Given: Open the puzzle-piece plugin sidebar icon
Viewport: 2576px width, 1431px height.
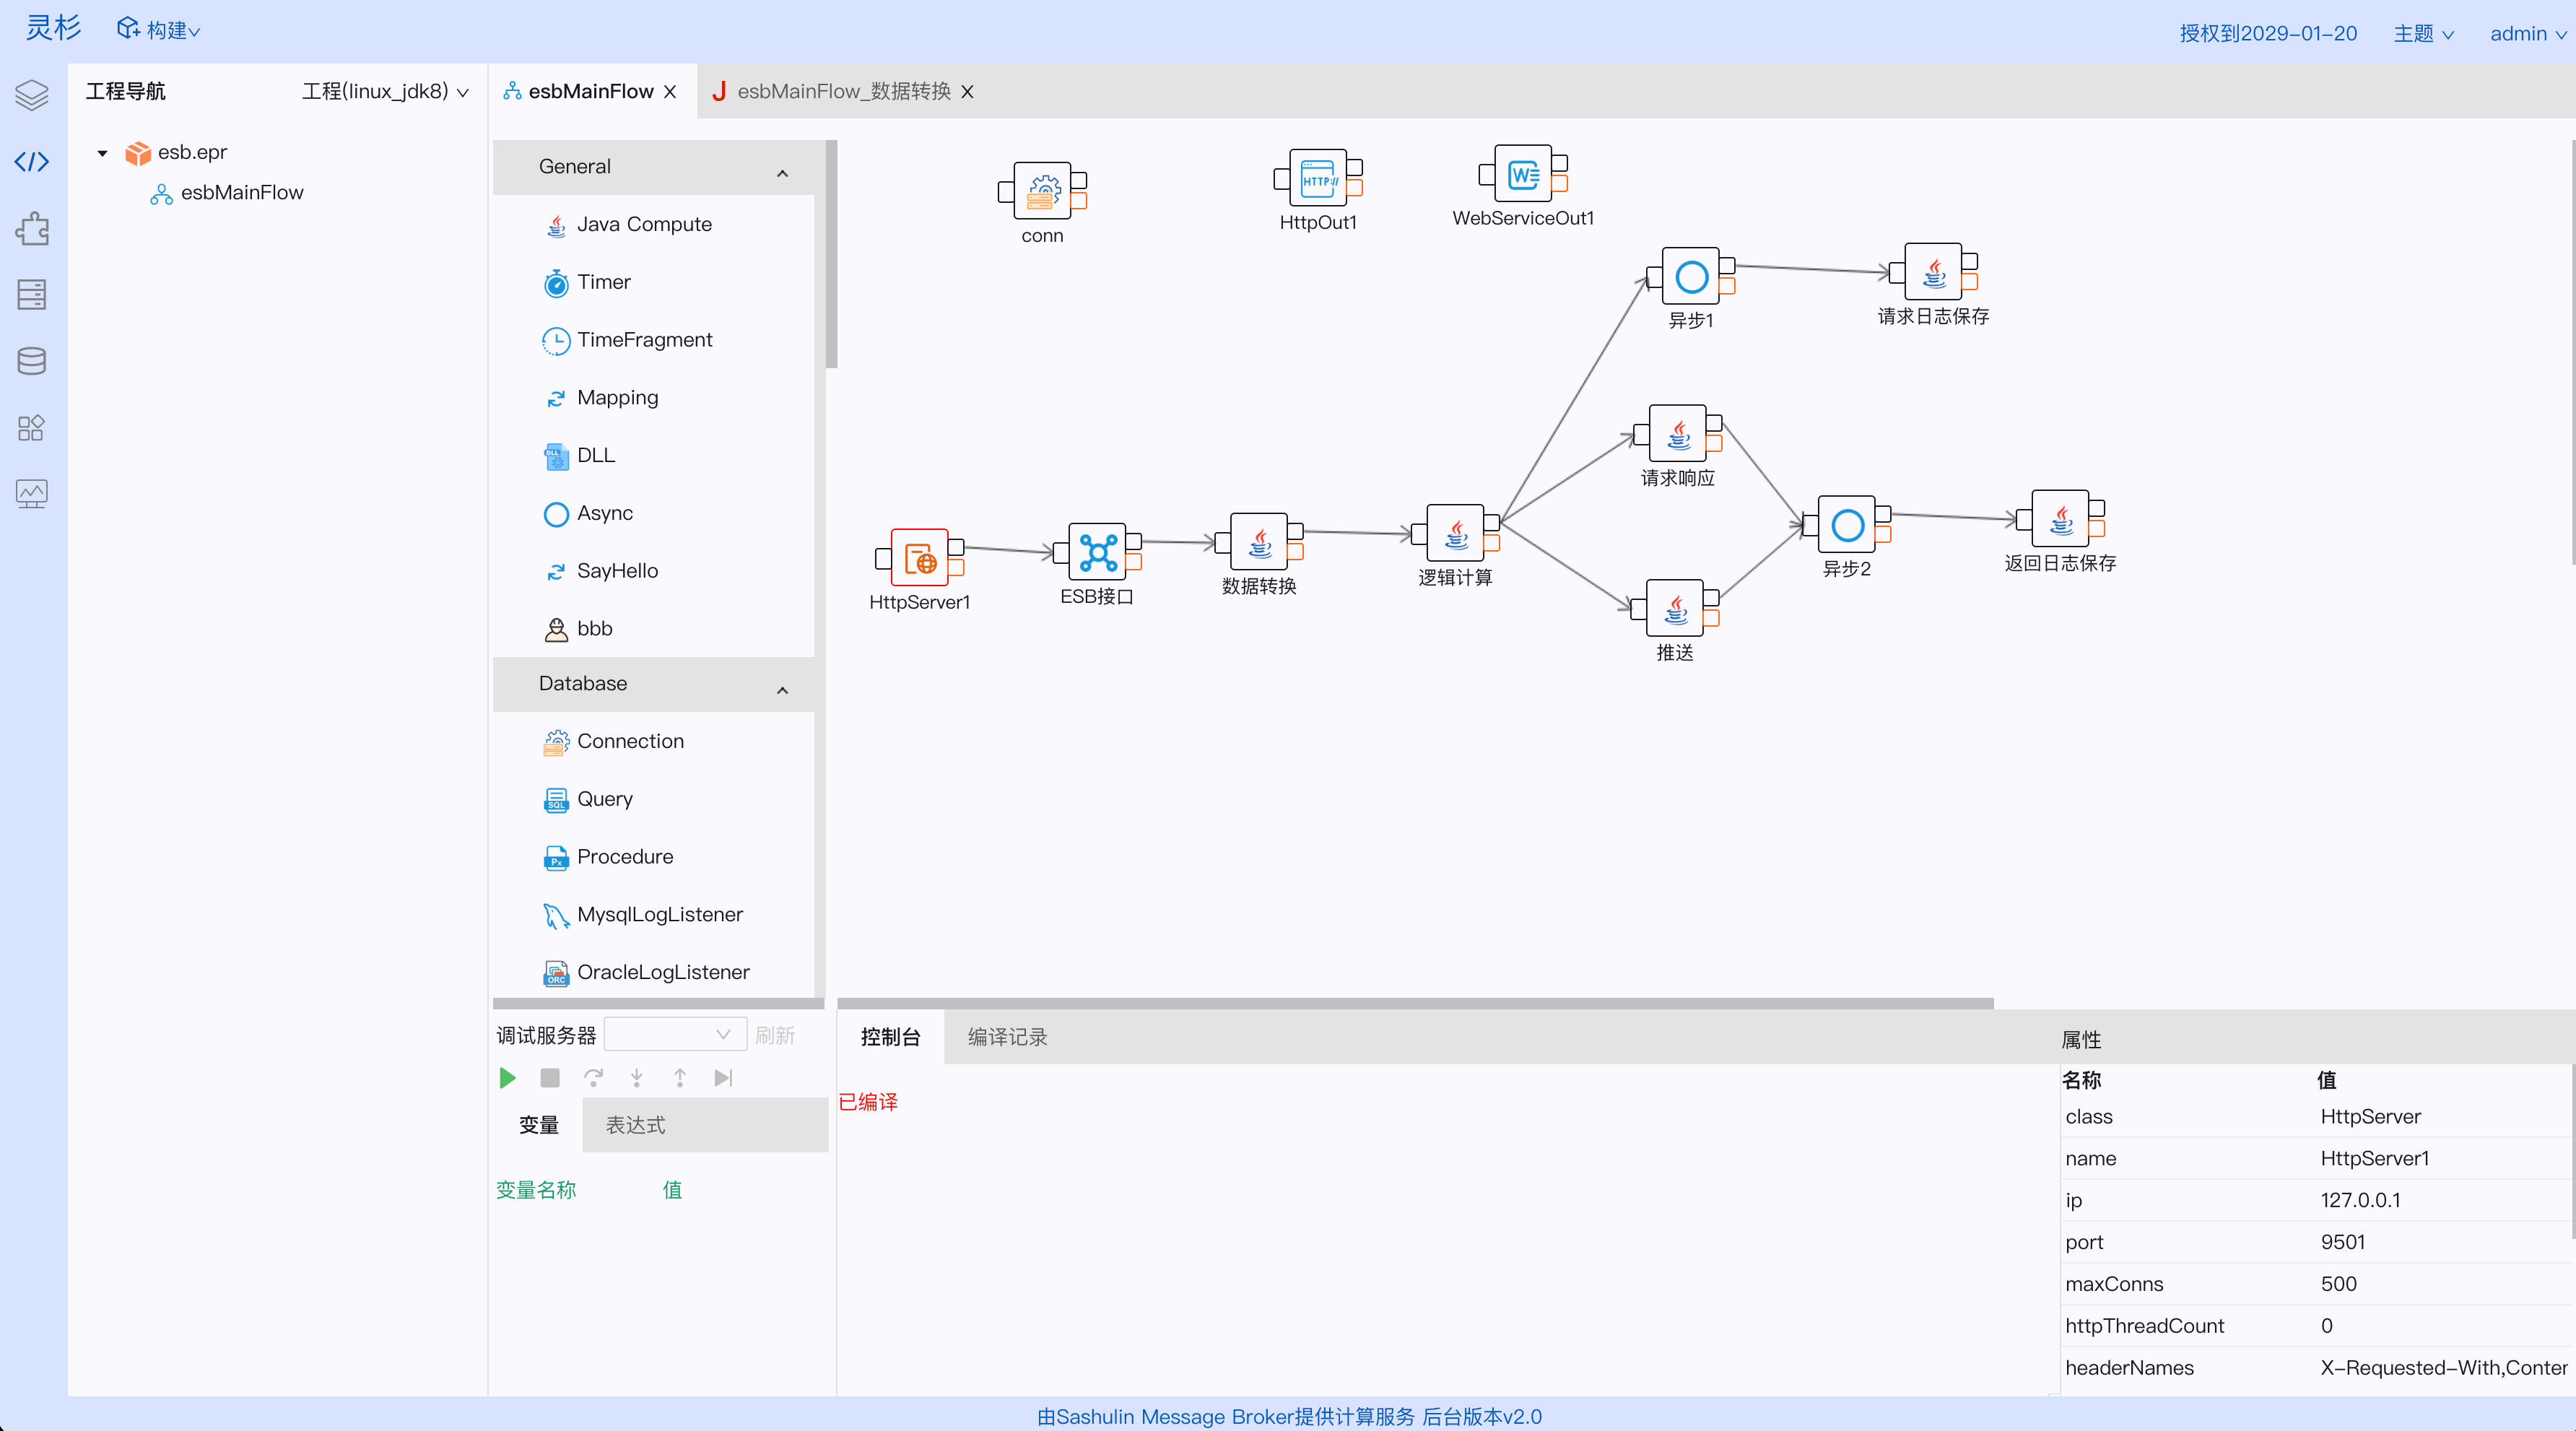Looking at the screenshot, I should 32,228.
